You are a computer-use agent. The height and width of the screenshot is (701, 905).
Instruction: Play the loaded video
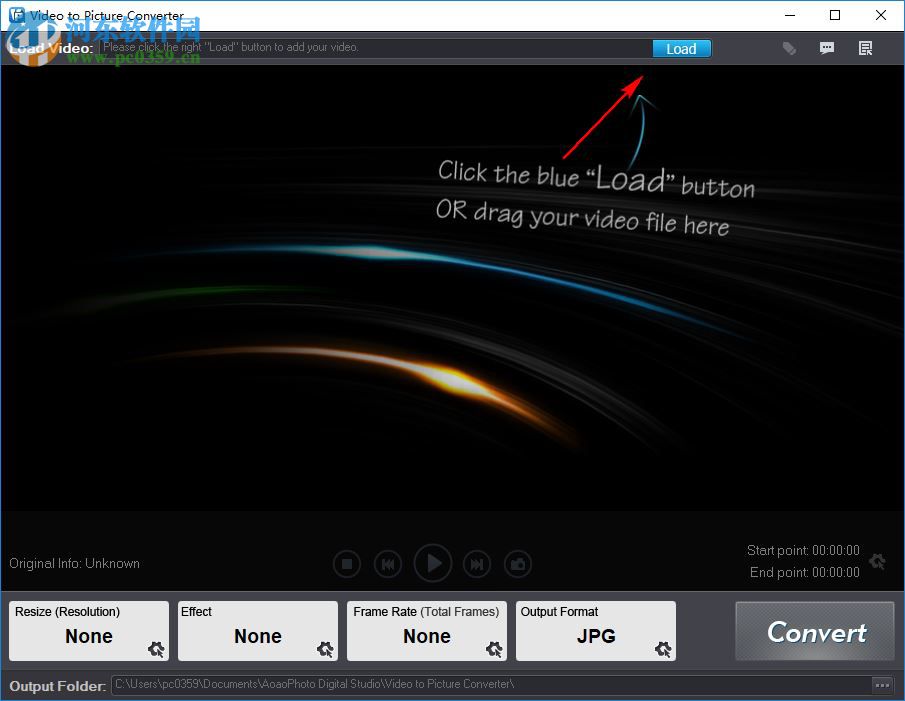pos(433,563)
